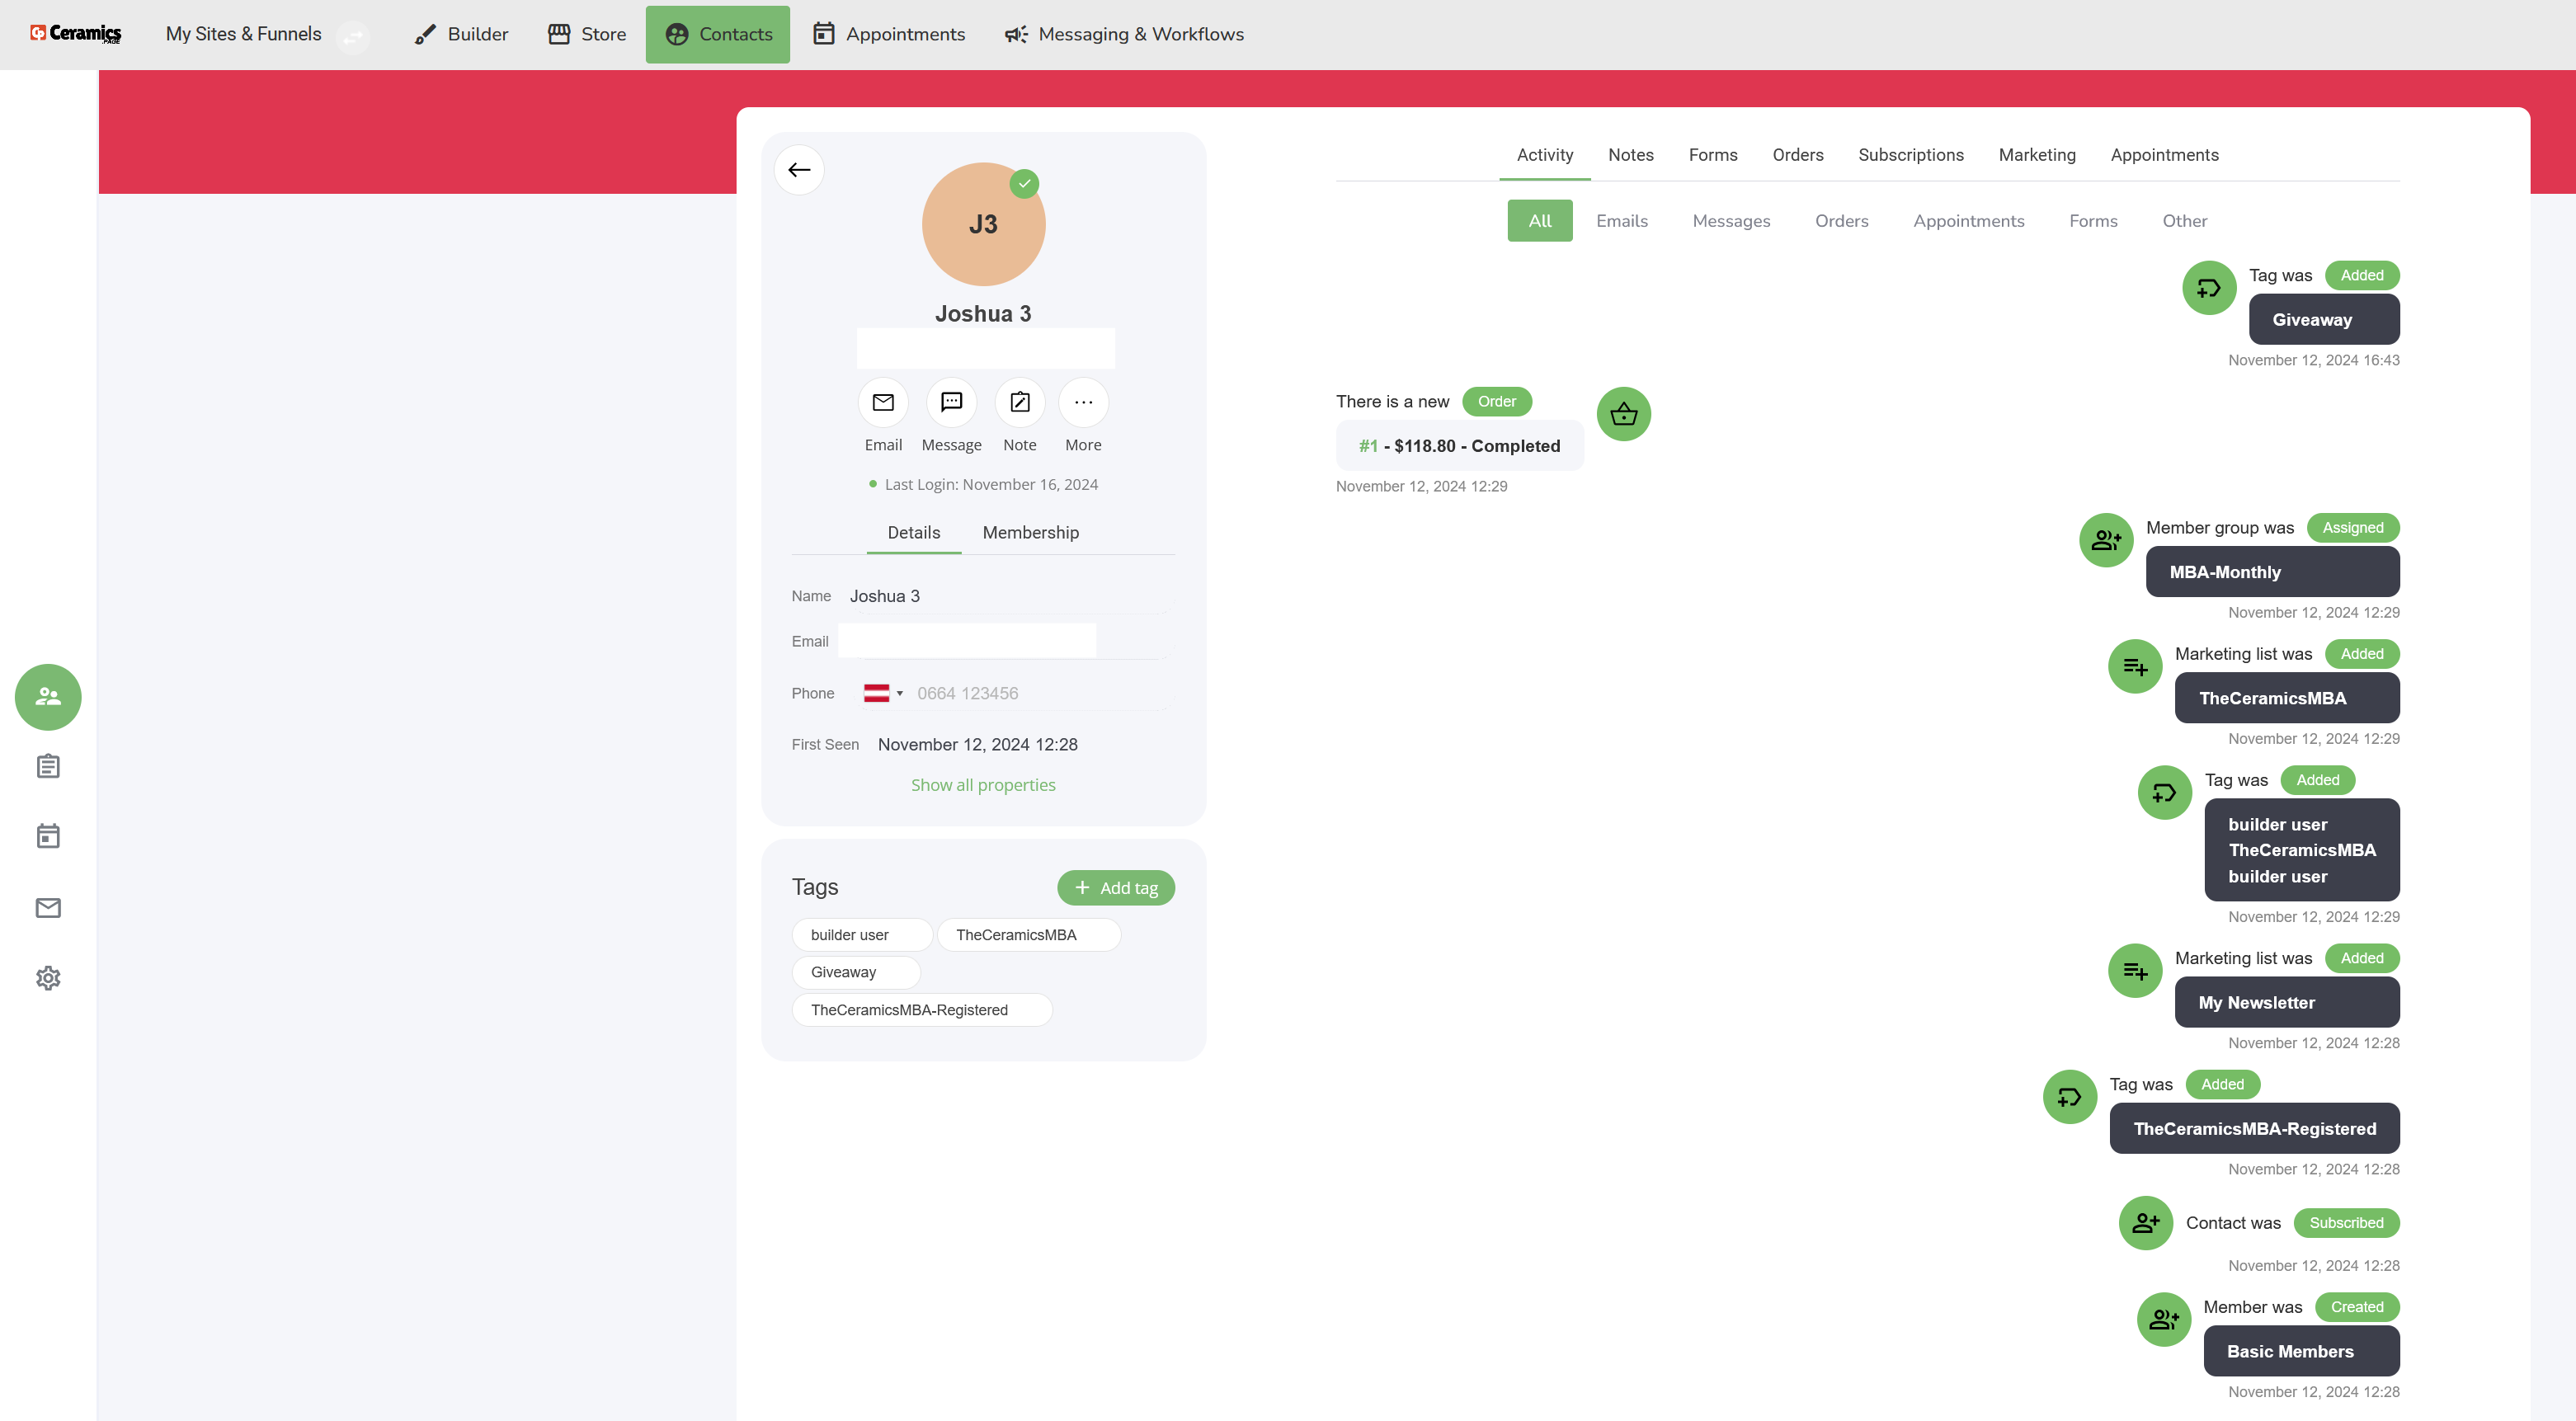Open the Builder section

(461, 34)
